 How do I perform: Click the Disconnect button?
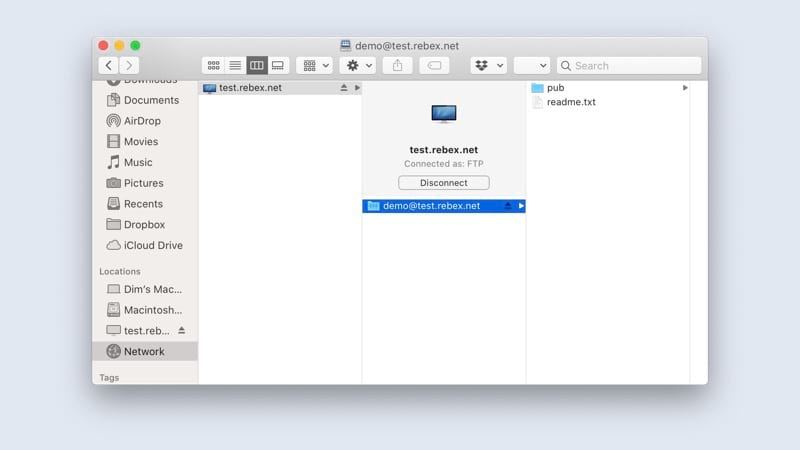click(x=443, y=183)
